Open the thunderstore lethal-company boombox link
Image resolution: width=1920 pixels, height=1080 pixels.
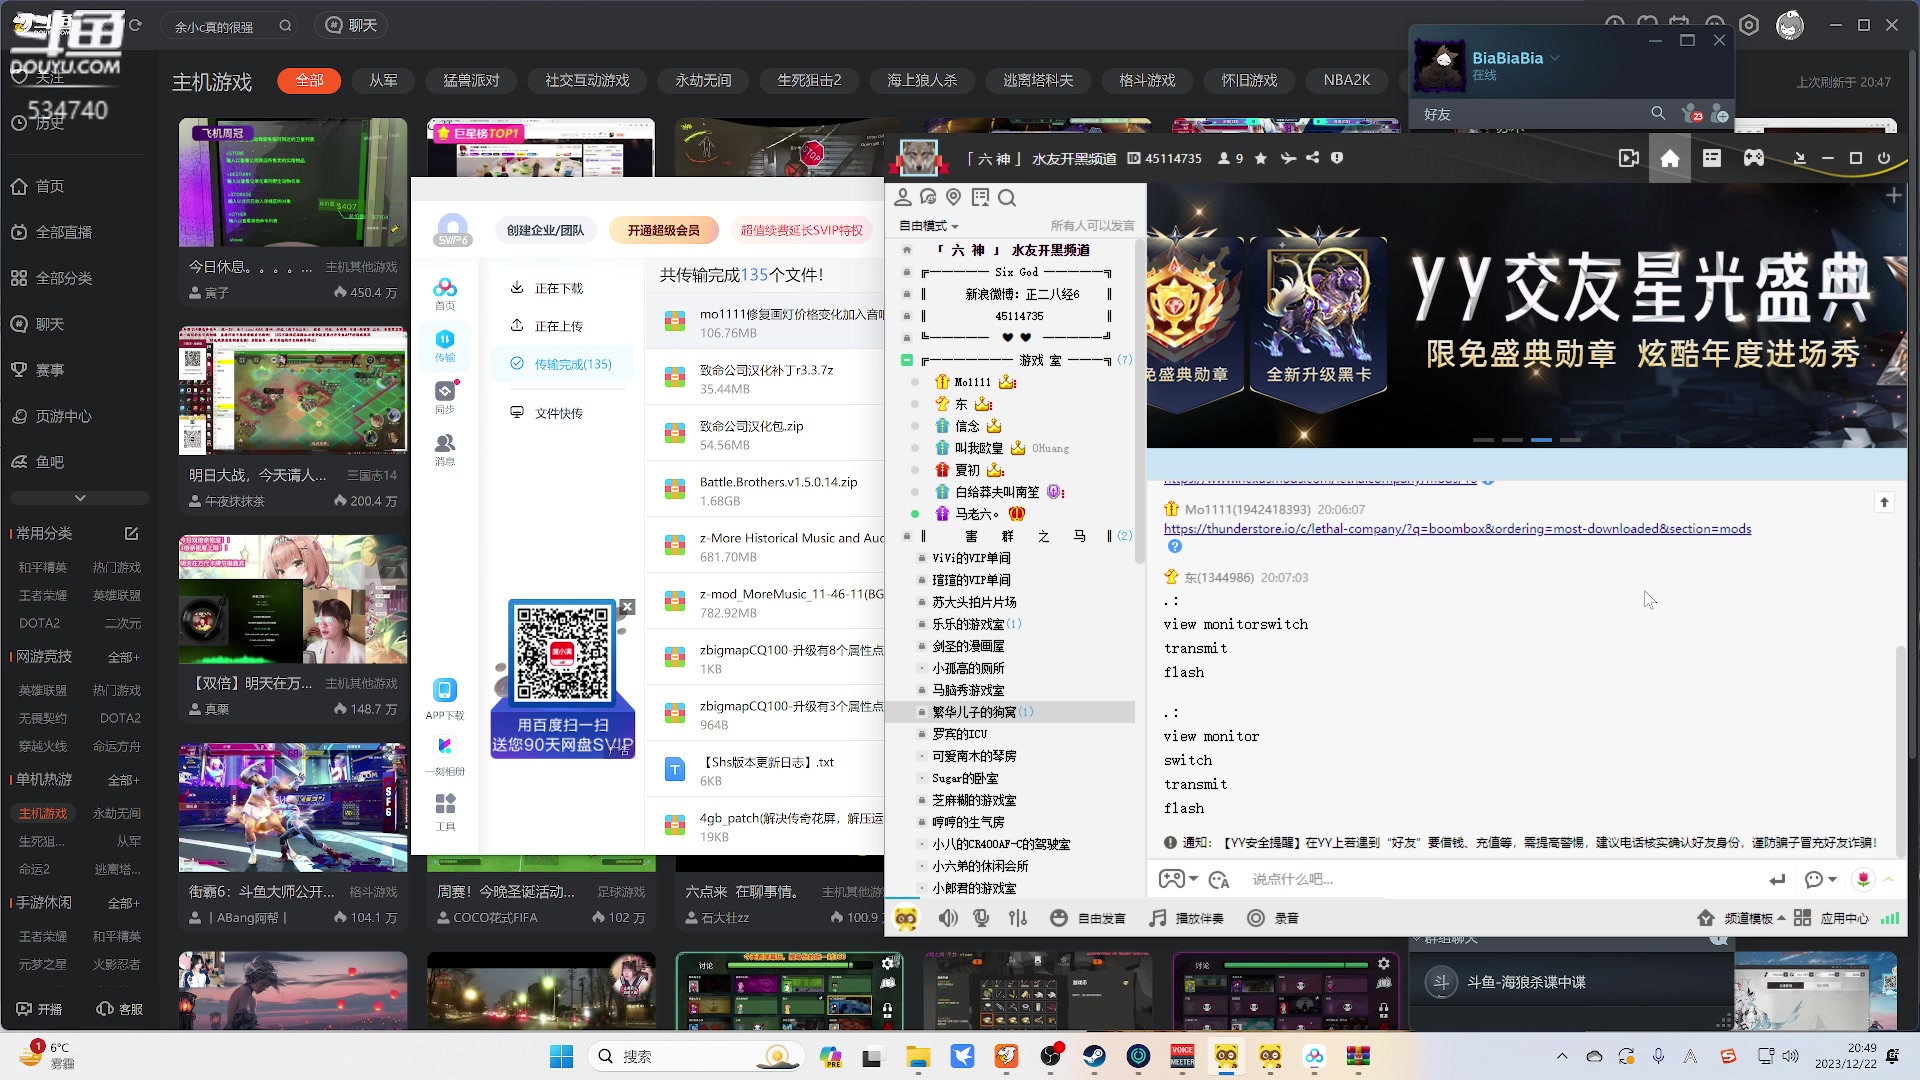[x=1457, y=529]
